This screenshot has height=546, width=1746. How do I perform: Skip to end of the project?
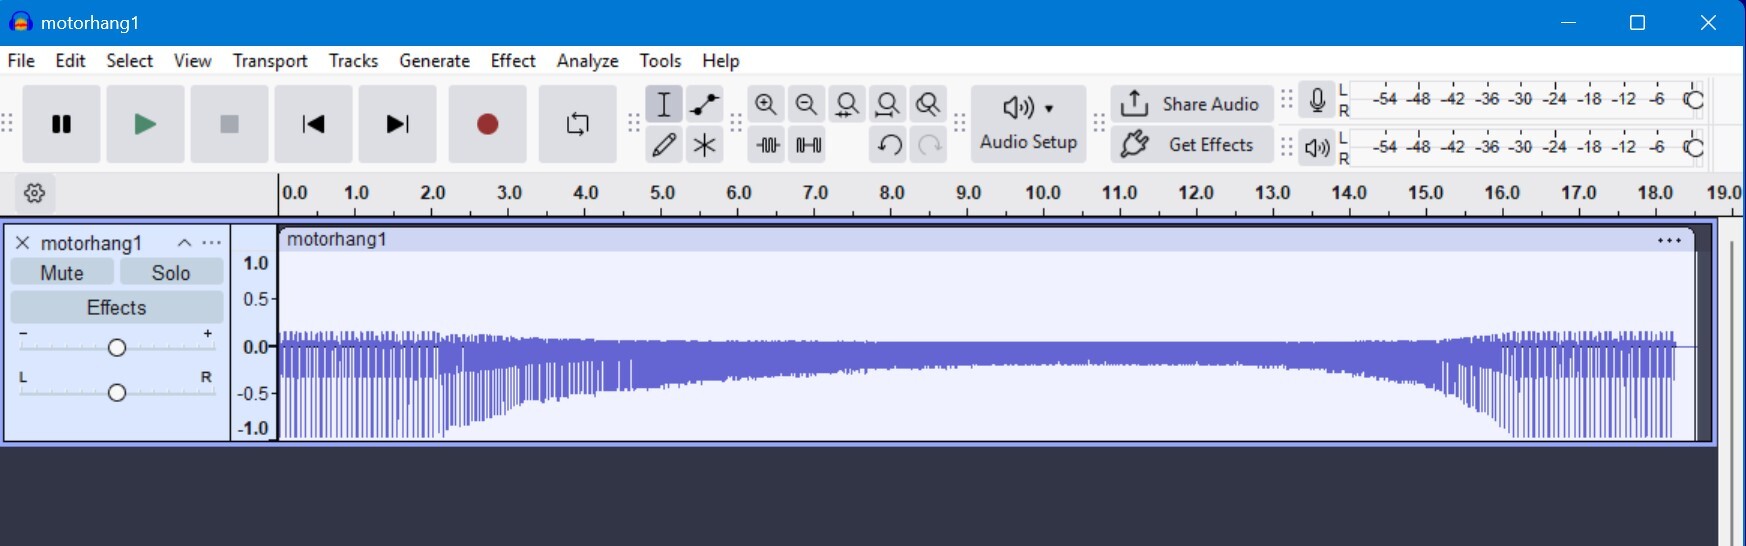click(397, 124)
